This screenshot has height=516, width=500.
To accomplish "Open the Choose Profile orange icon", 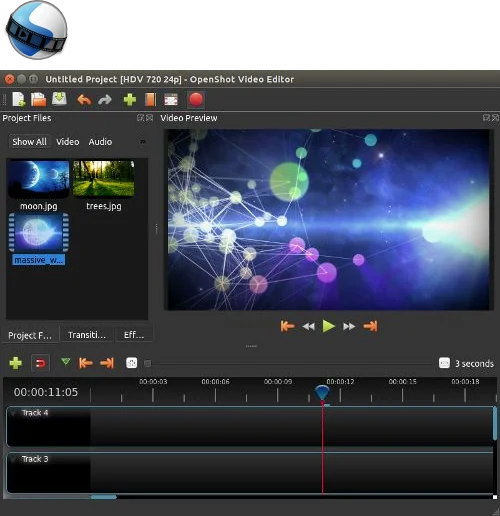I will (150, 100).
